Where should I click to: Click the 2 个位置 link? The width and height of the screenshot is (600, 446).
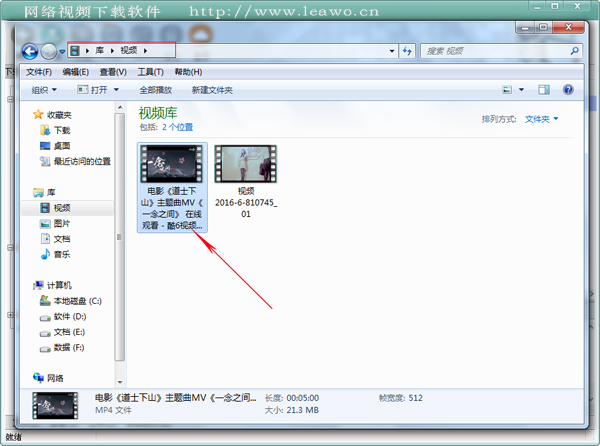(x=178, y=127)
